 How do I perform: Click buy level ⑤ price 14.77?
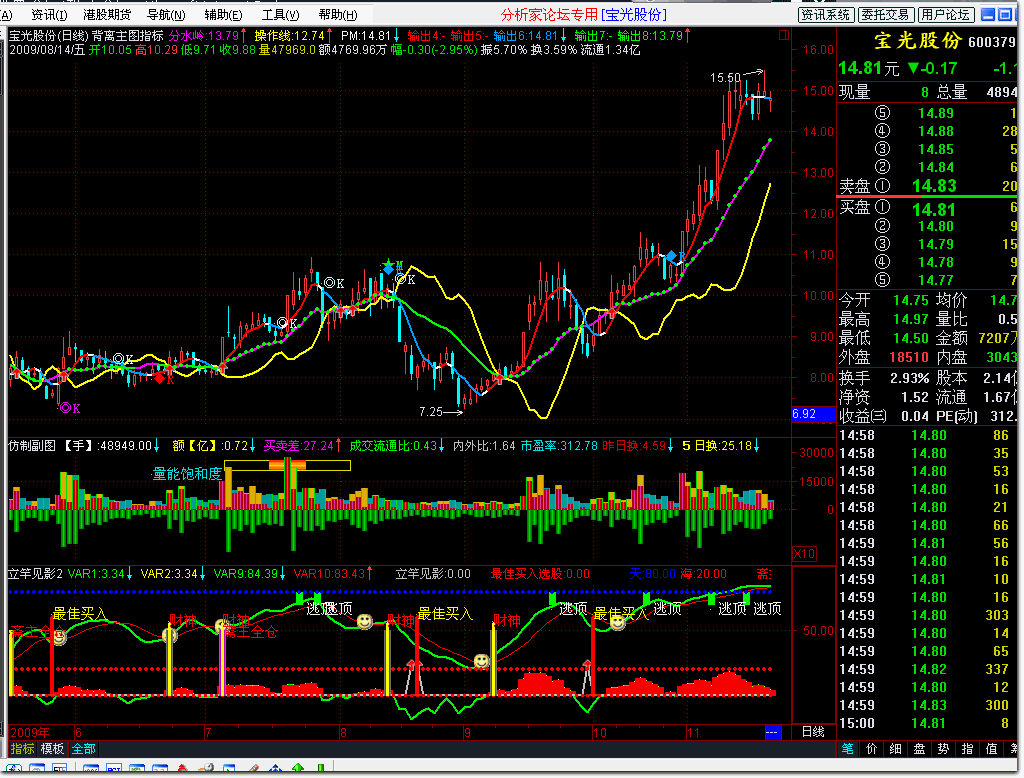[x=935, y=280]
